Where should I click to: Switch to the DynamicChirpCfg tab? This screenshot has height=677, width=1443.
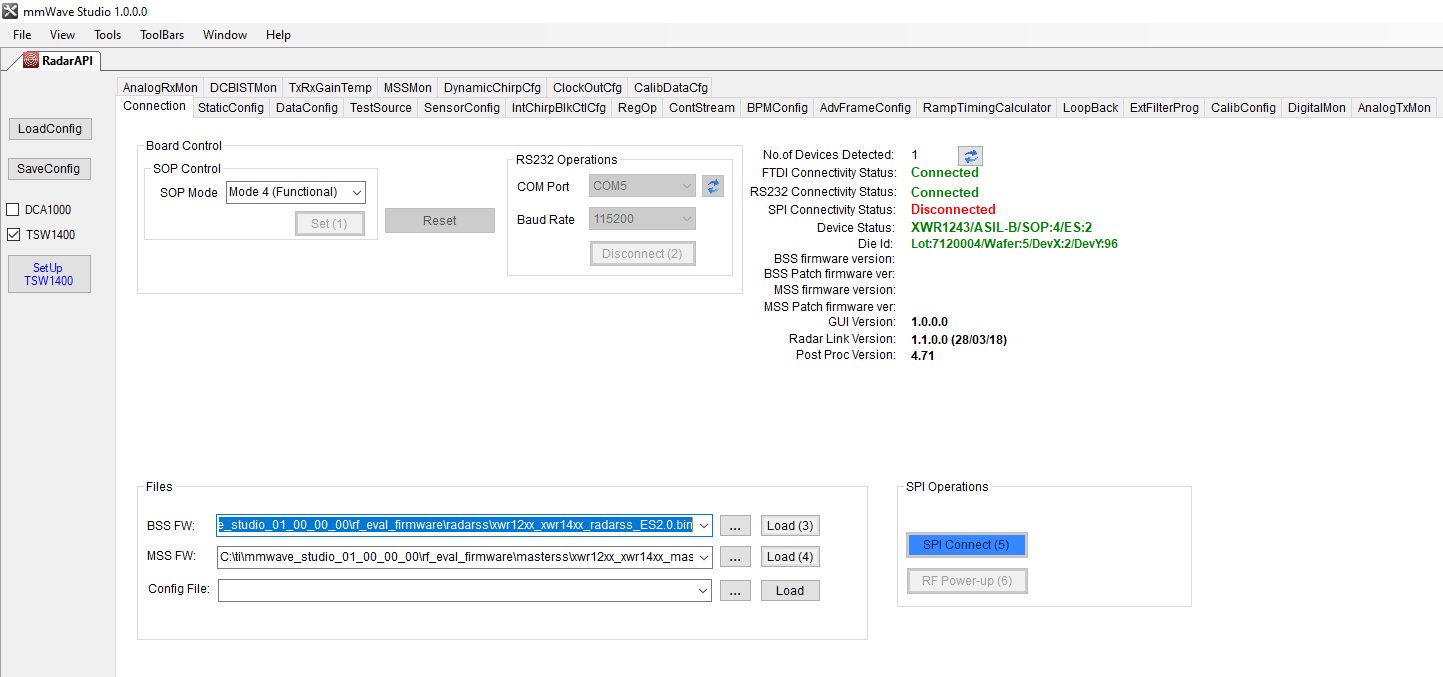point(492,88)
